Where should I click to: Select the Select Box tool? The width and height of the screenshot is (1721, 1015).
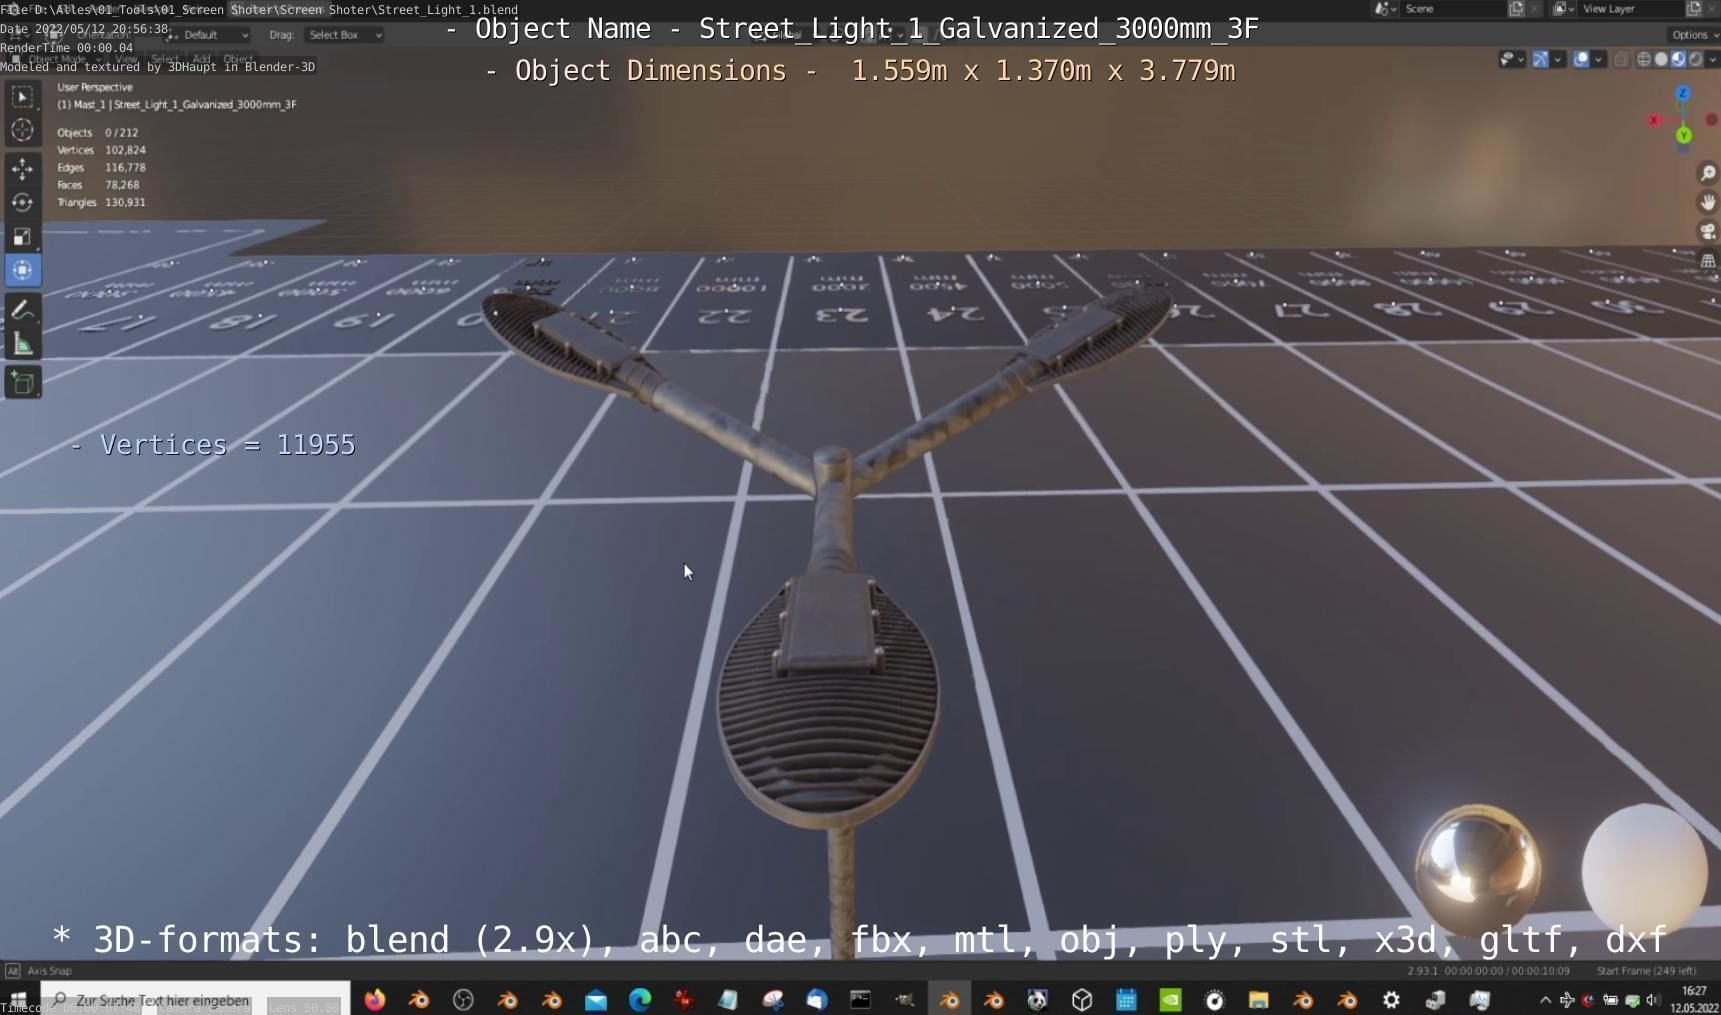(x=22, y=96)
